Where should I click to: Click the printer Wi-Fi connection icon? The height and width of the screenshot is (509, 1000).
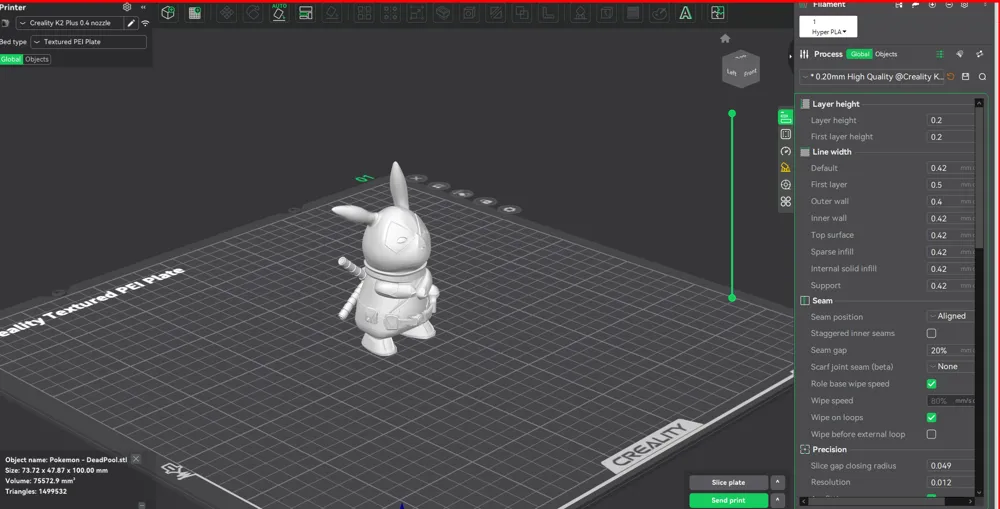click(x=145, y=23)
